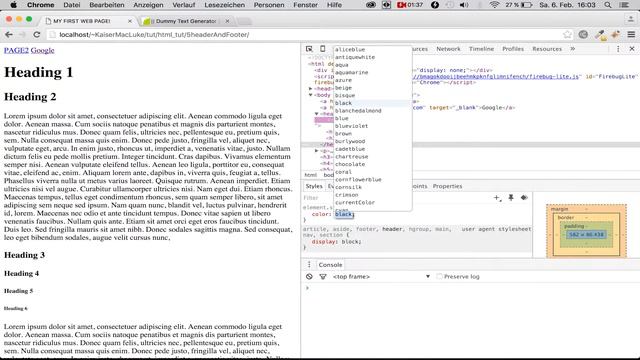The image size is (640, 360).
Task: Select the highlighted black suggestion
Action: click(372, 103)
